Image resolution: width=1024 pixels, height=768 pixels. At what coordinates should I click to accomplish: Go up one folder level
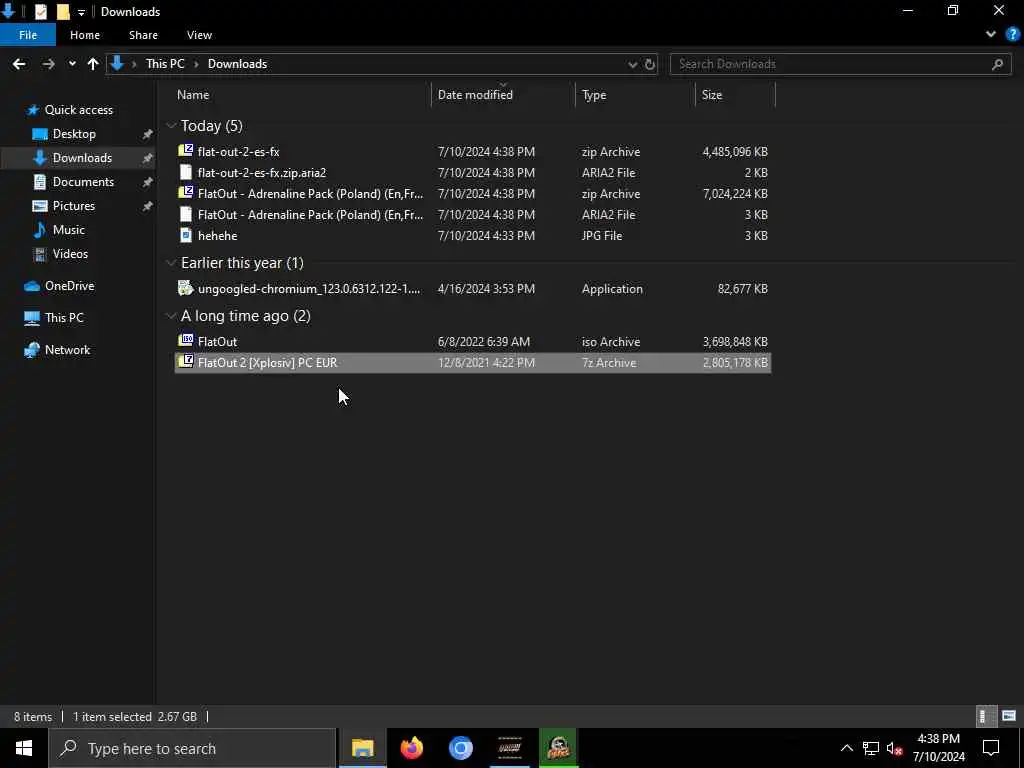[93, 64]
